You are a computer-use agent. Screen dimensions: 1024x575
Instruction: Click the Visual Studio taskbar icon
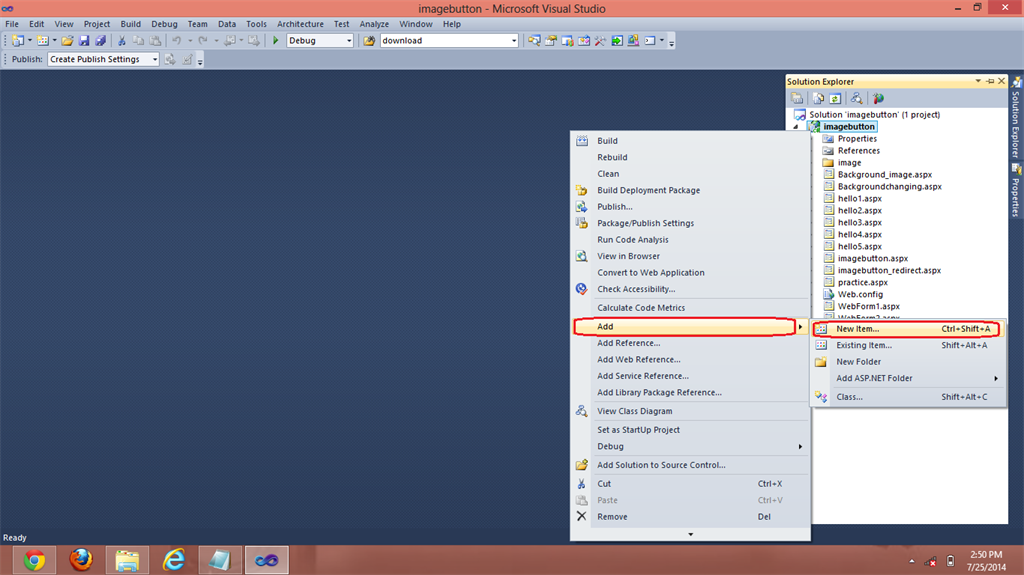pyautogui.click(x=266, y=561)
